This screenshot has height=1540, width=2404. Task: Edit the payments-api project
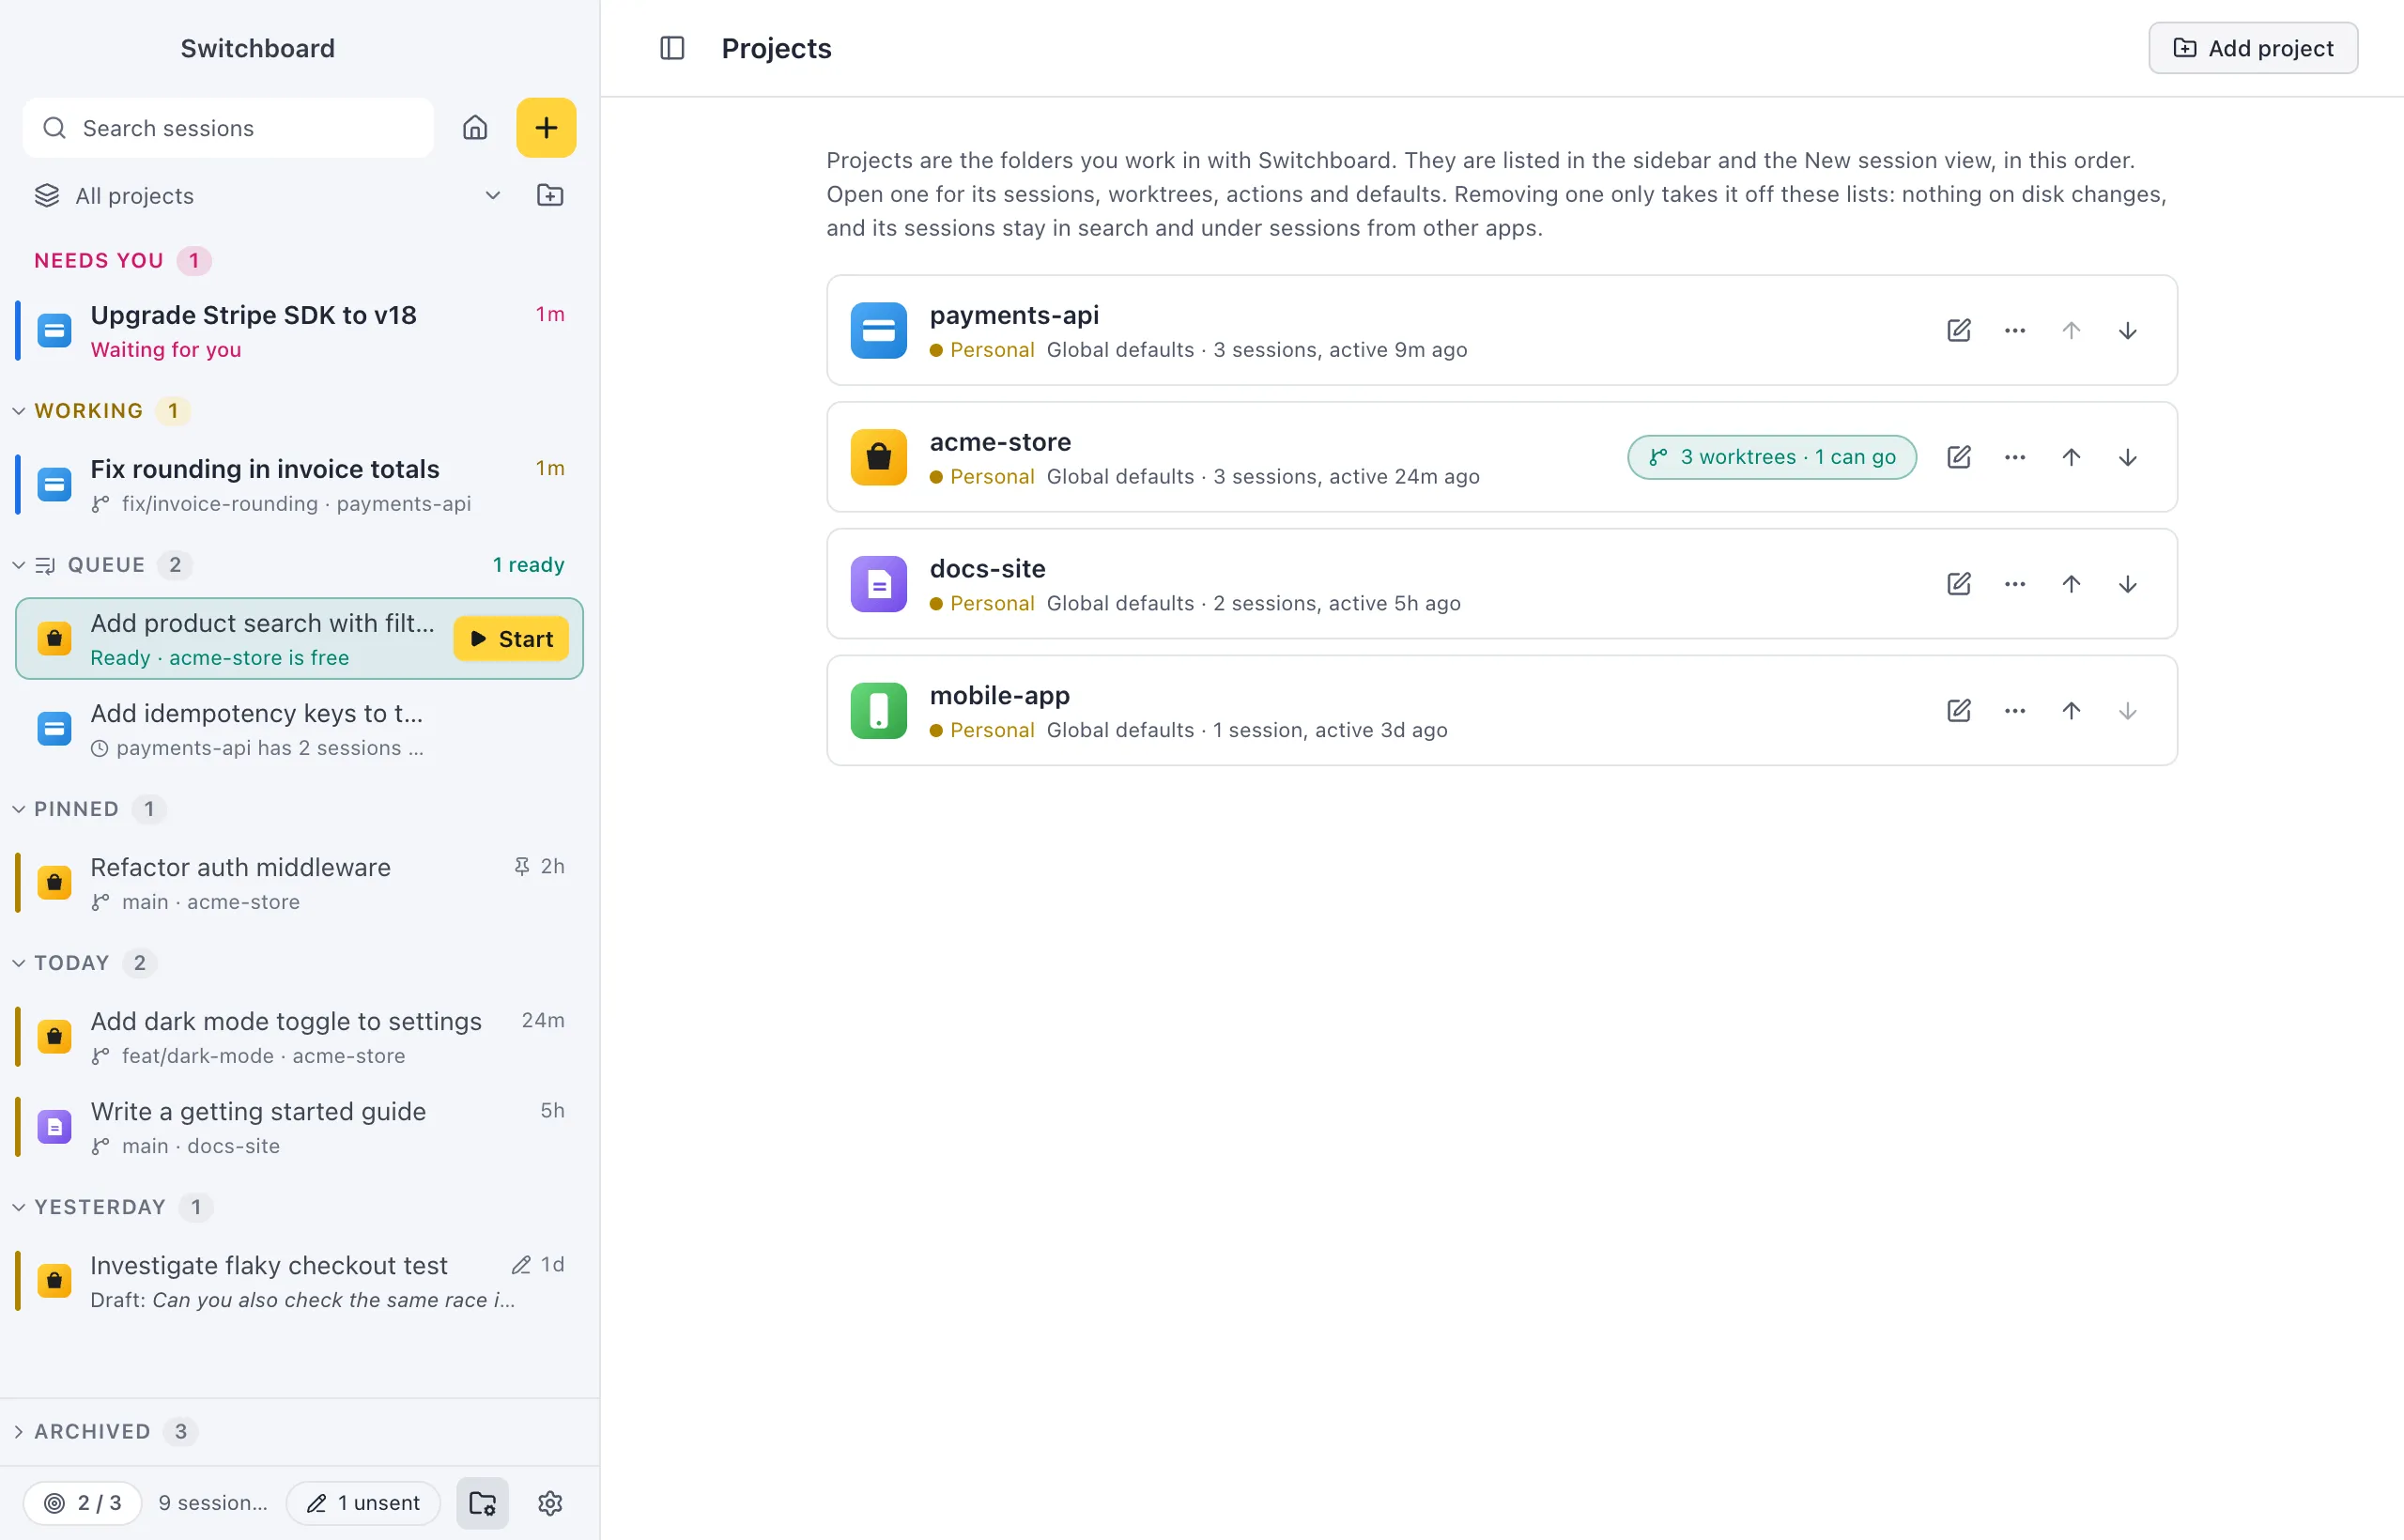pyautogui.click(x=1959, y=330)
